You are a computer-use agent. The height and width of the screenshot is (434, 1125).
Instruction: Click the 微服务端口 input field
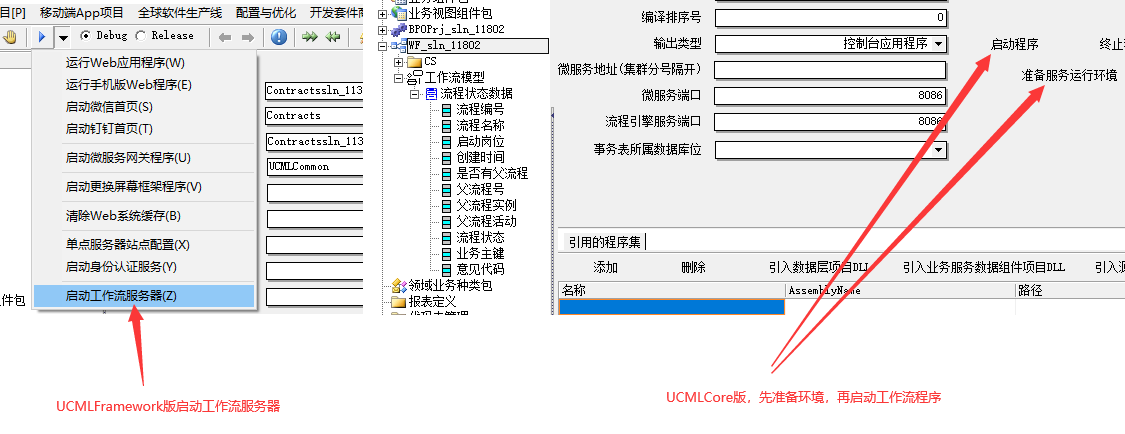pyautogui.click(x=830, y=96)
